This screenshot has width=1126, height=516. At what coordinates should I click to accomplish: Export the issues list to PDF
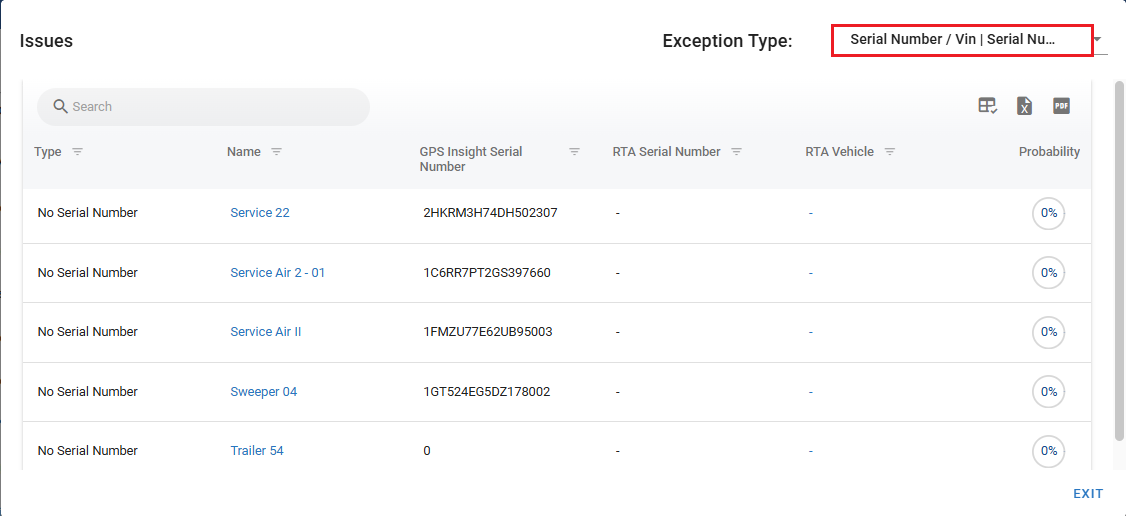(x=1061, y=106)
